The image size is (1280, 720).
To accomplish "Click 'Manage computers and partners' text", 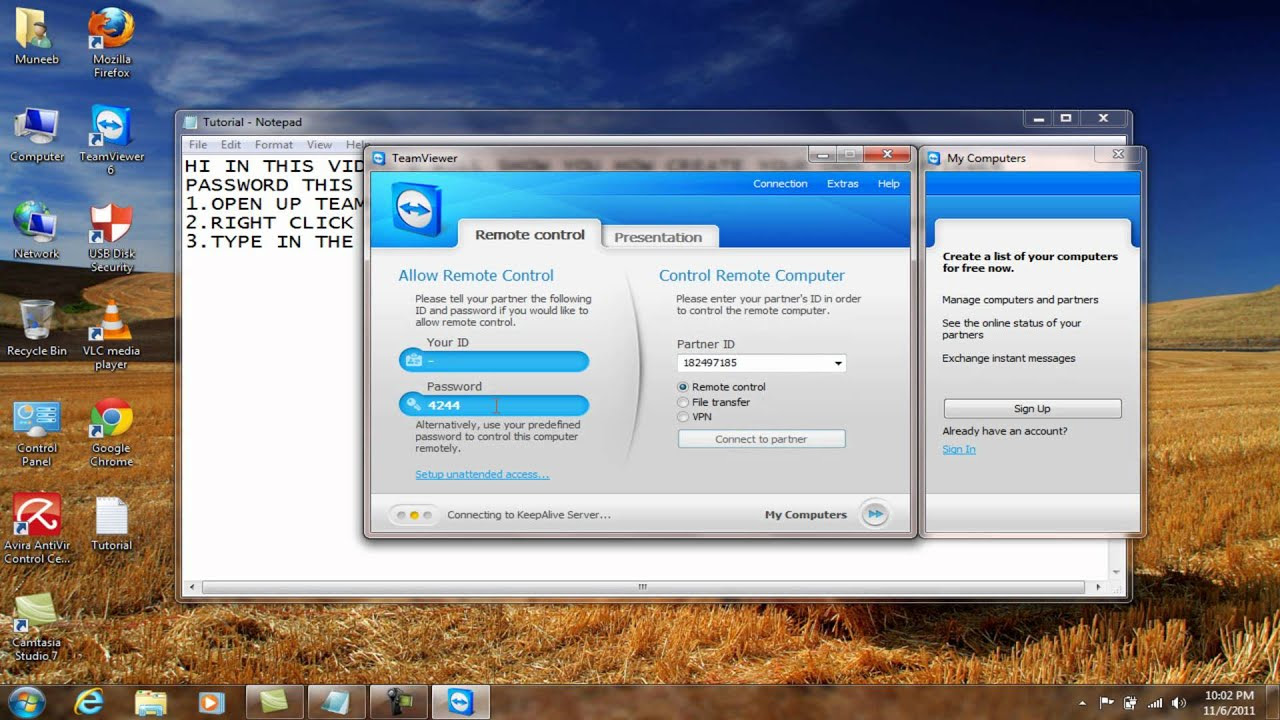I will point(1019,300).
